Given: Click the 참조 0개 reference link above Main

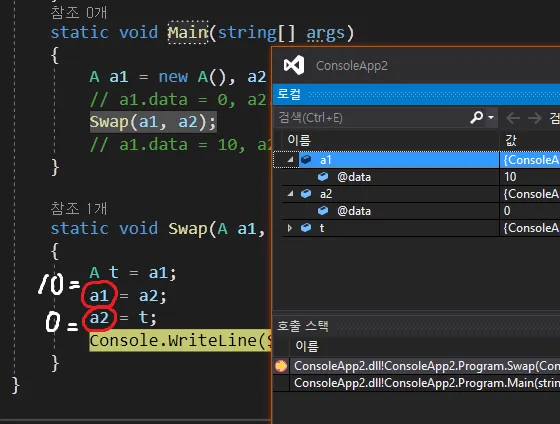Looking at the screenshot, I should (79, 13).
